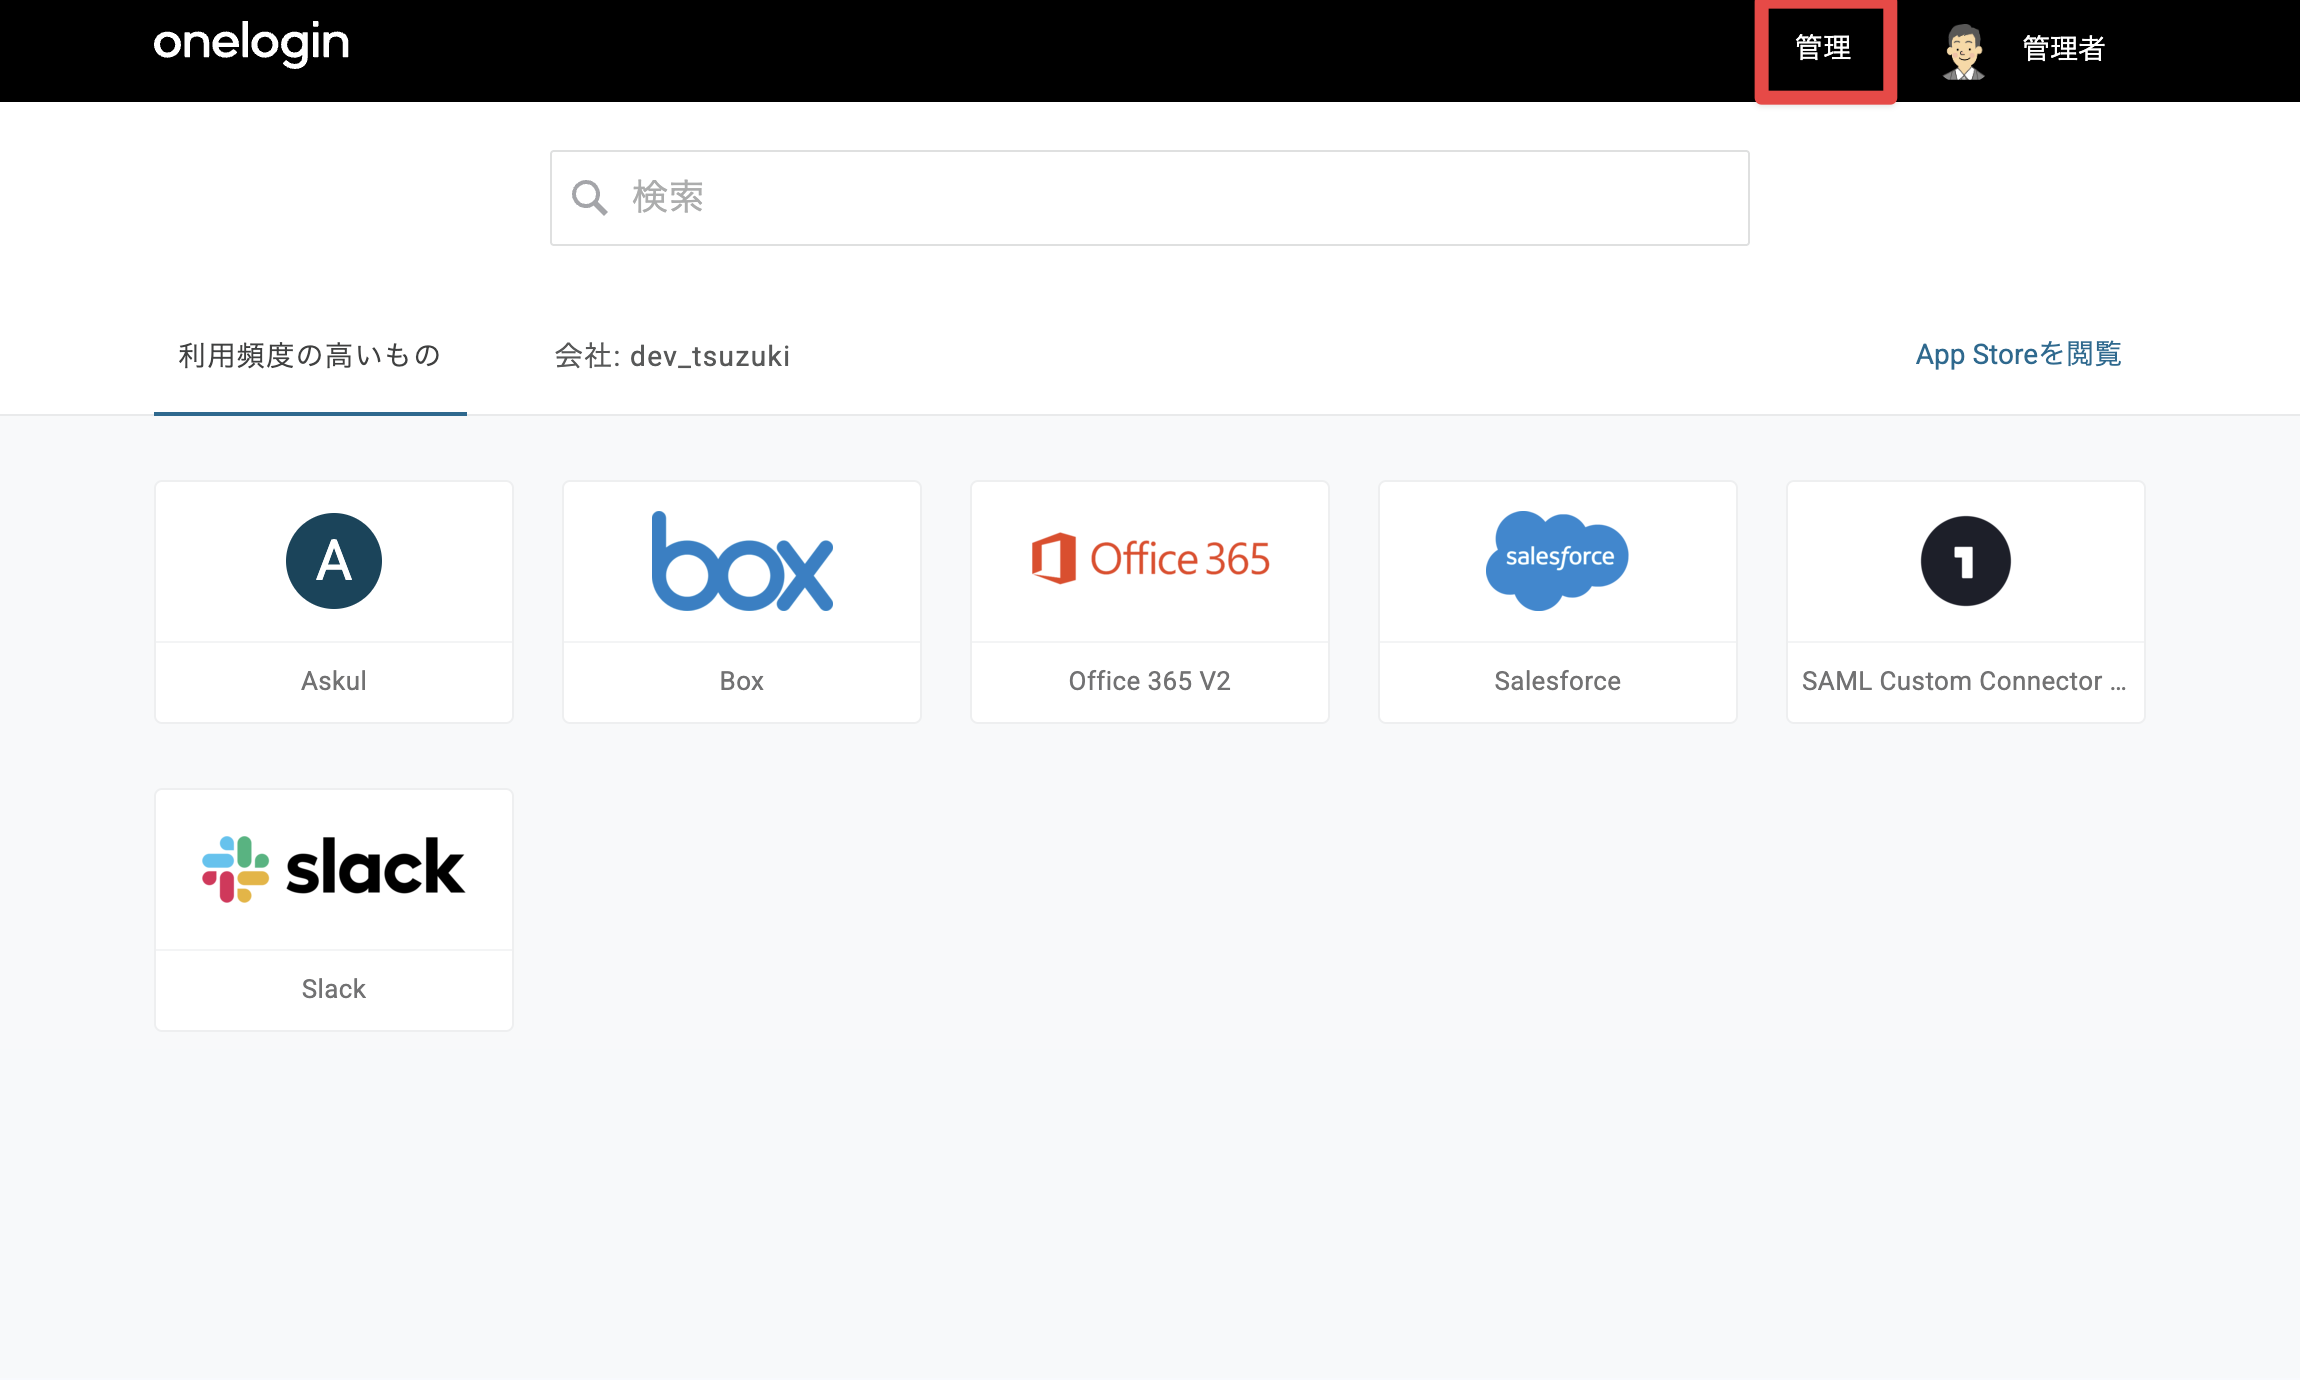
Task: Open the SAML Custom Connector icon
Action: pos(1966,561)
